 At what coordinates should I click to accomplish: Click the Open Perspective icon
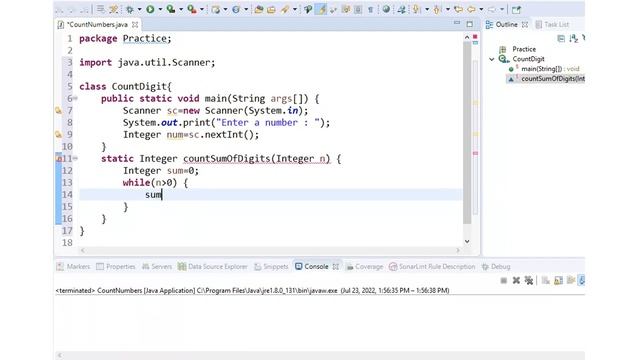click(x=516, y=9)
